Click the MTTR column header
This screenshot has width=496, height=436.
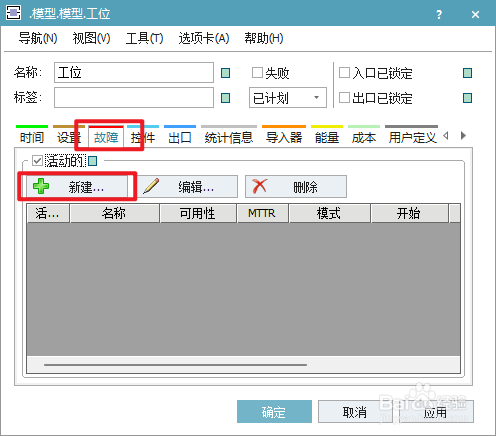pos(263,213)
